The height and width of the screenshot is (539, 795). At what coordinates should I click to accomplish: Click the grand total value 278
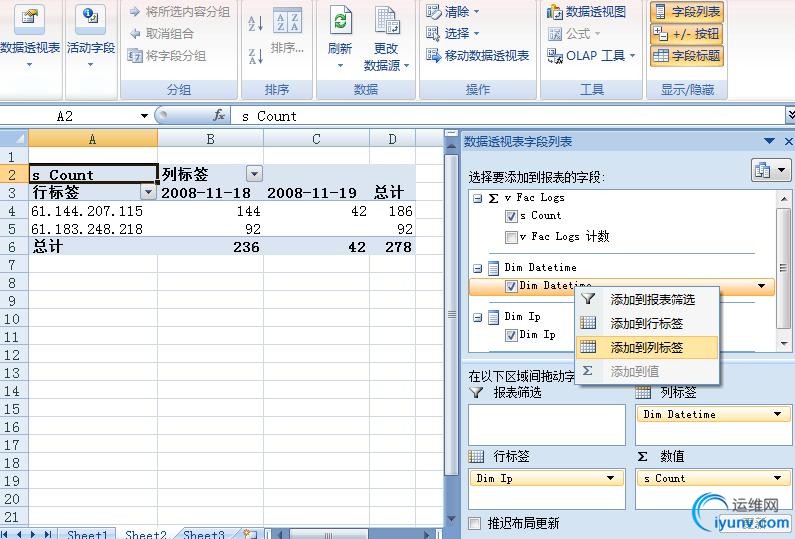point(392,247)
